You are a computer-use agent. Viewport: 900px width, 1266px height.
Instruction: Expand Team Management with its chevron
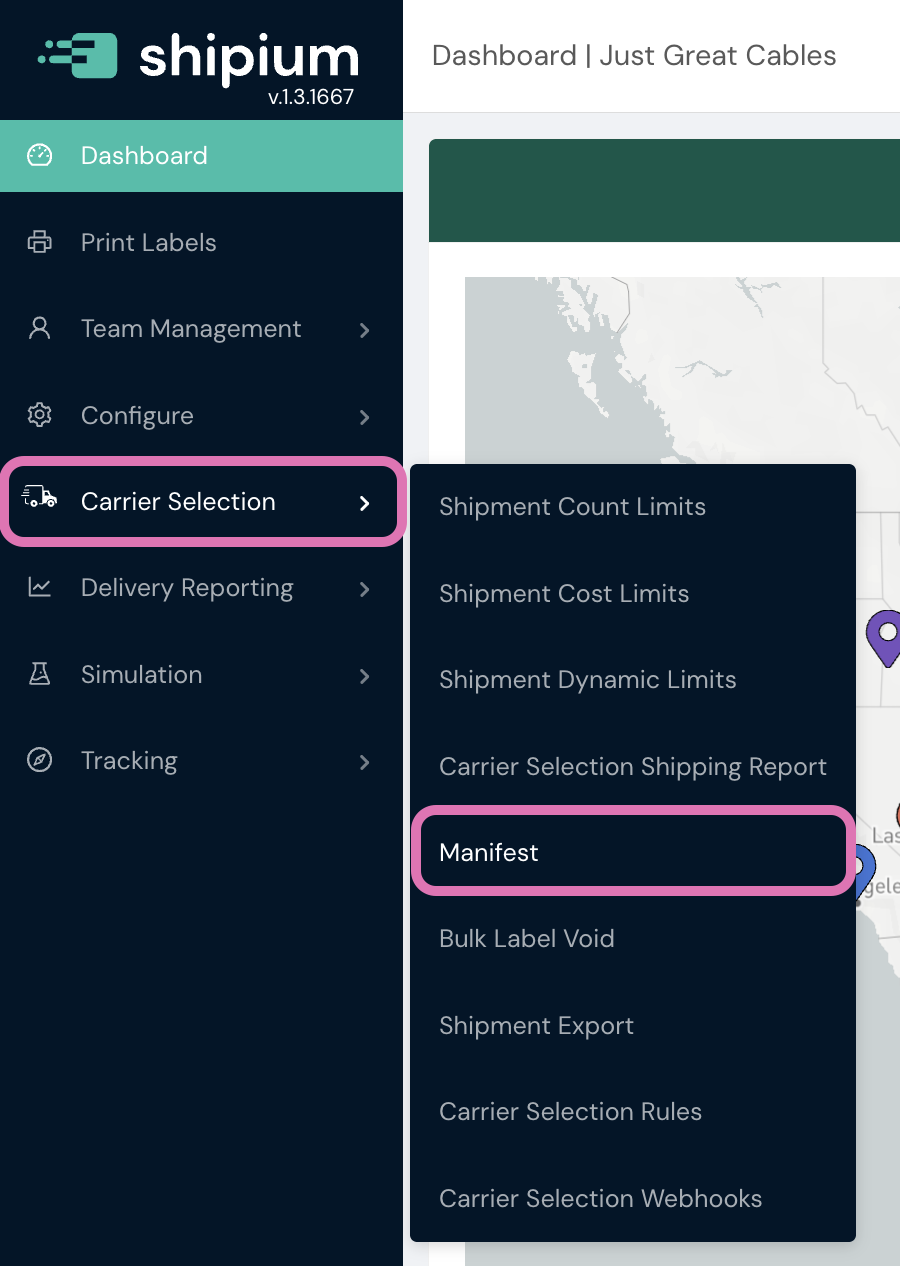365,330
